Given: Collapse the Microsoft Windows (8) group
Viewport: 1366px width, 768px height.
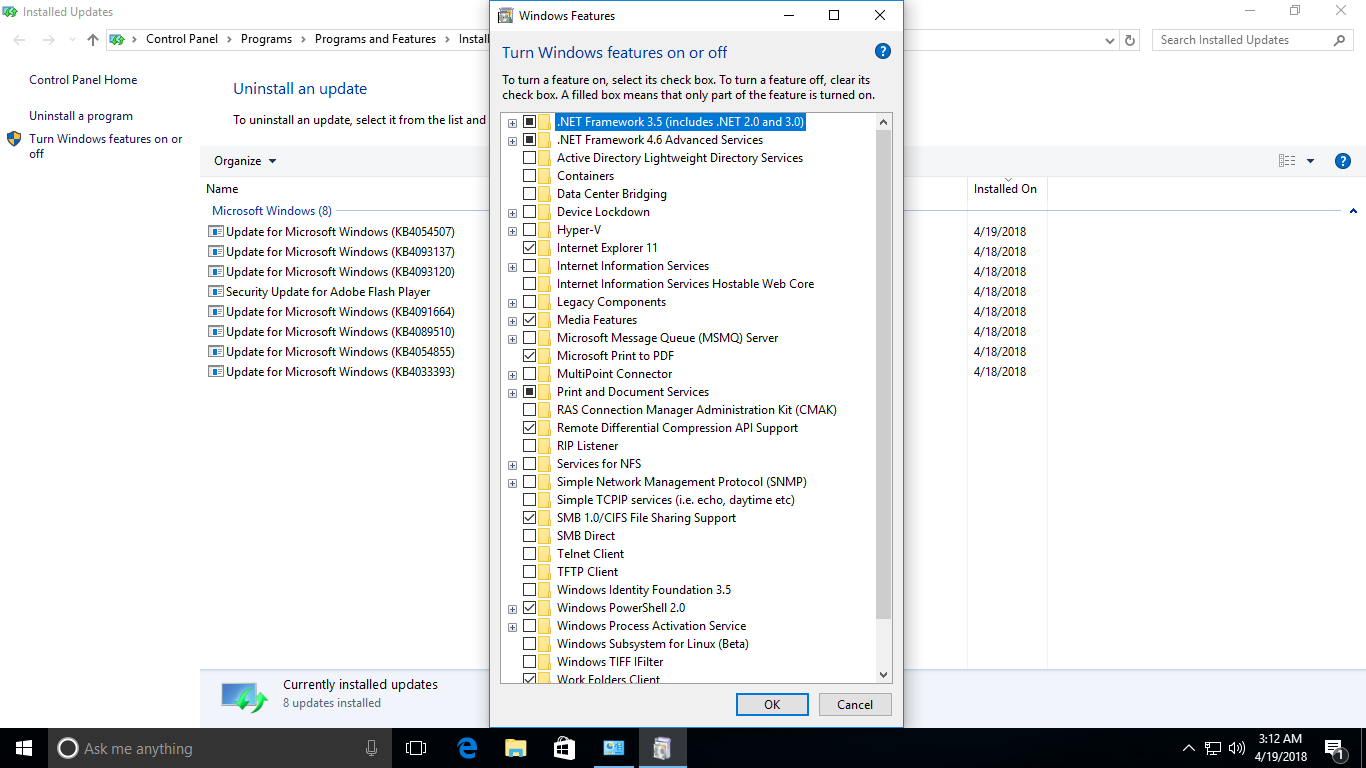Looking at the screenshot, I should click(1353, 211).
